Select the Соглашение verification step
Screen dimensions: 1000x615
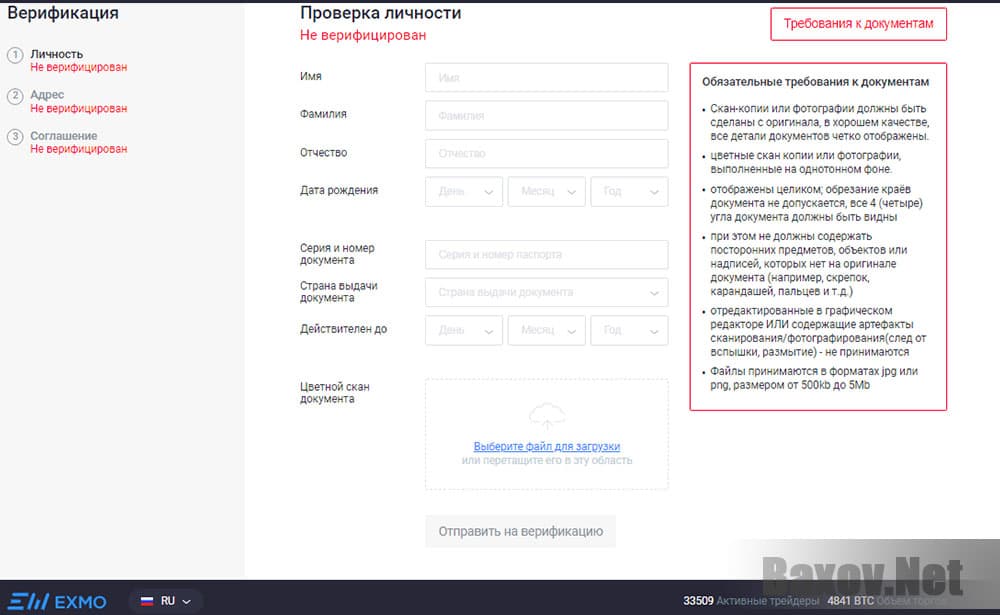pyautogui.click(x=64, y=135)
